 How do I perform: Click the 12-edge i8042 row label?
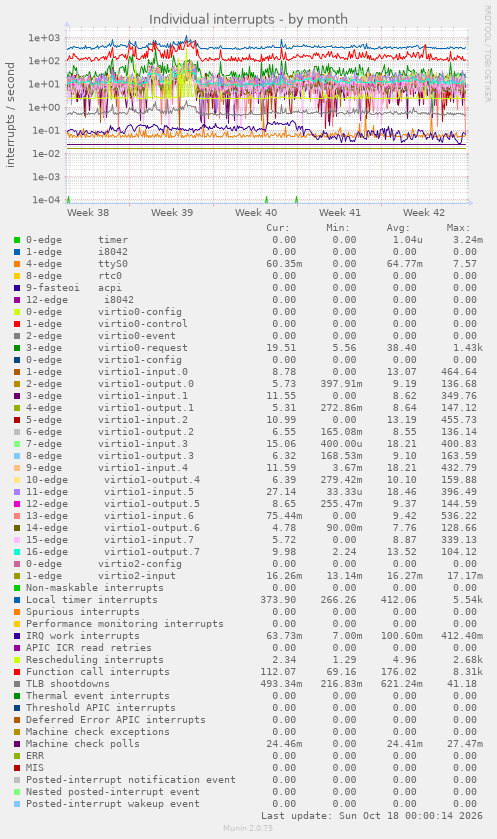tap(80, 300)
